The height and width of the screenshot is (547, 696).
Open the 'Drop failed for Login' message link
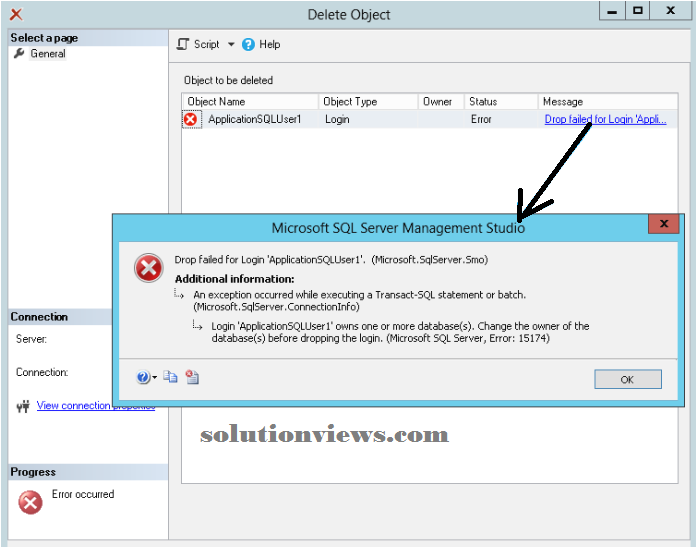tap(605, 119)
